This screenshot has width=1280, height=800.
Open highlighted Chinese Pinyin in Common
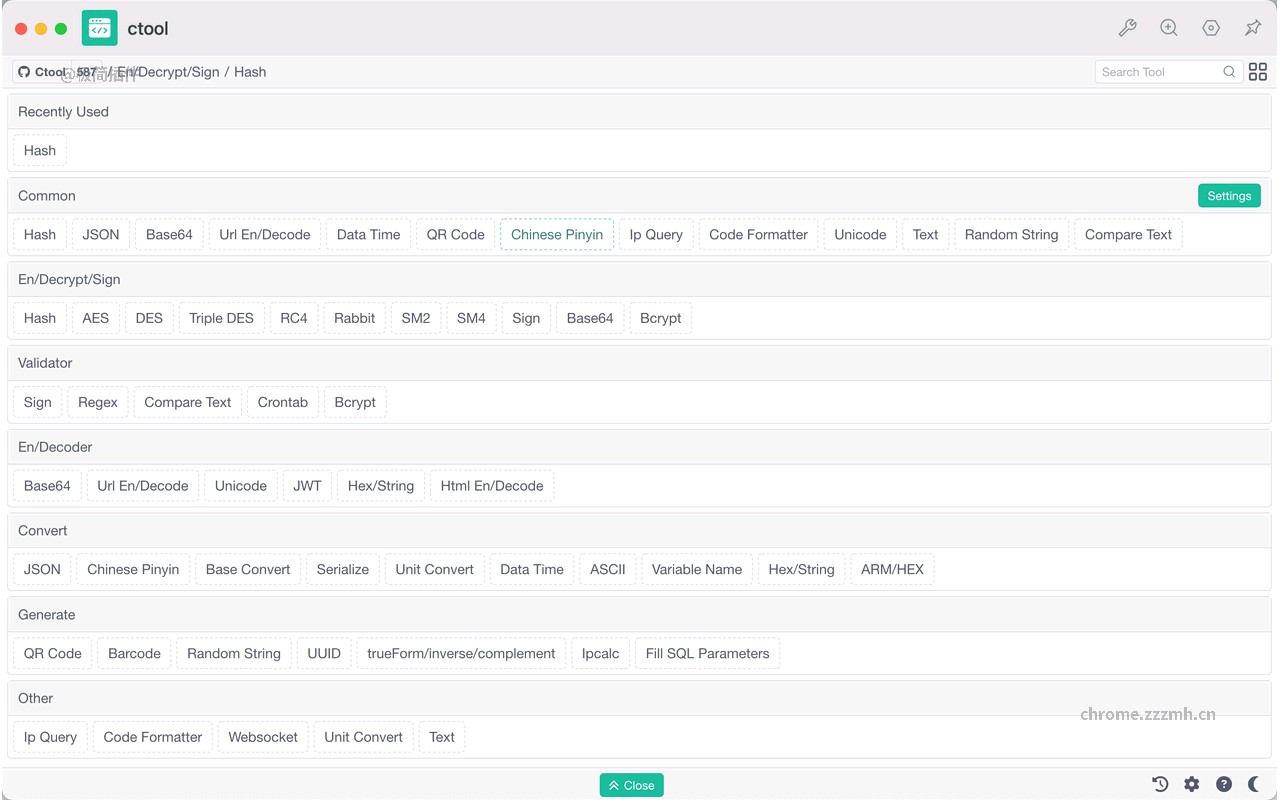[x=557, y=235]
